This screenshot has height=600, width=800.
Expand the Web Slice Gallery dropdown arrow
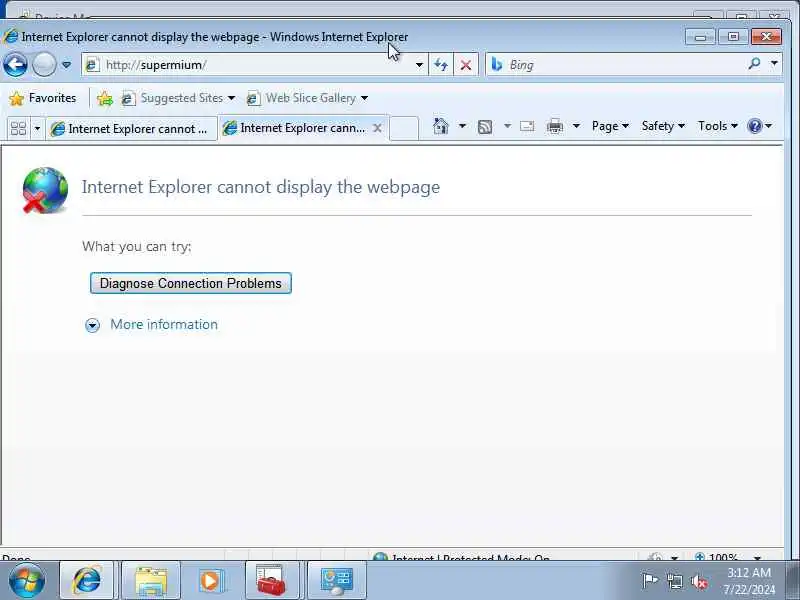coord(364,98)
